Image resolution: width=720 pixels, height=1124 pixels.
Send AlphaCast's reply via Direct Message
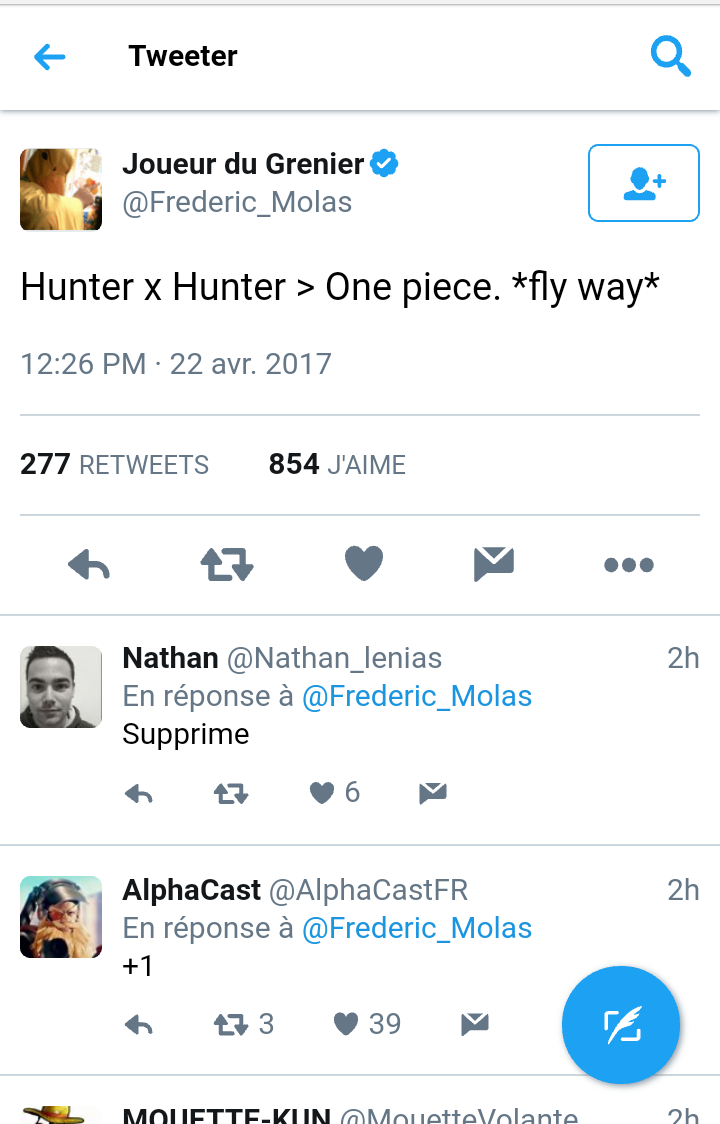pyautogui.click(x=474, y=1024)
